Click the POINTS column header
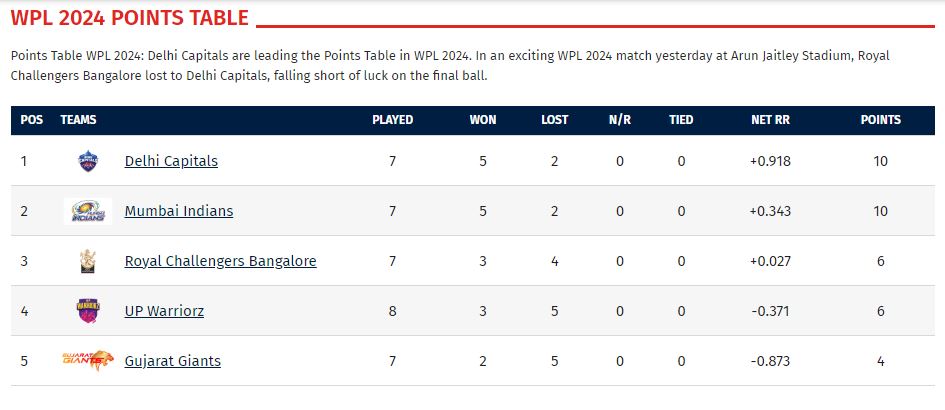Image resolution: width=945 pixels, height=410 pixels. 880,120
